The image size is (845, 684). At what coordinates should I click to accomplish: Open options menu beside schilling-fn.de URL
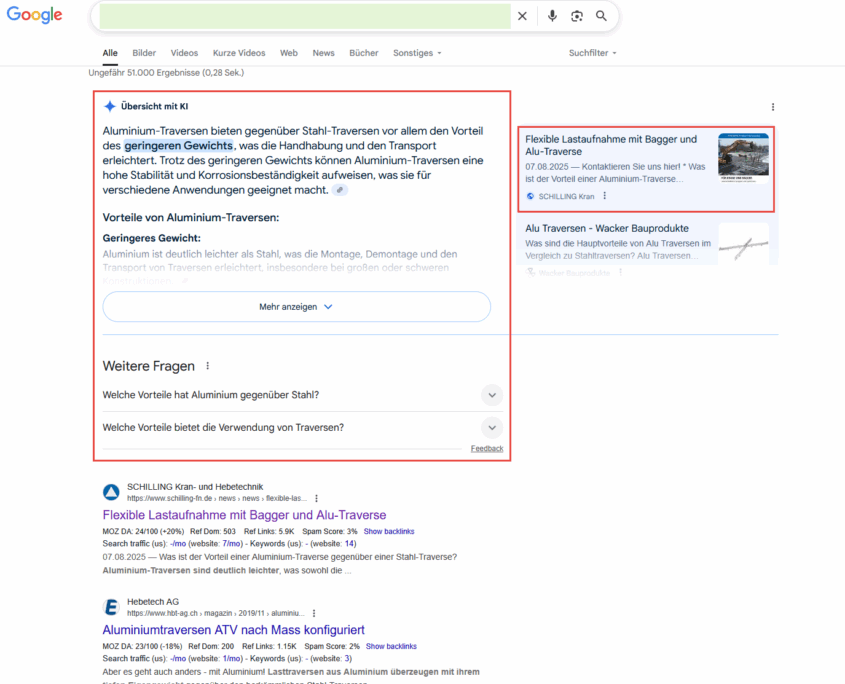pos(316,499)
